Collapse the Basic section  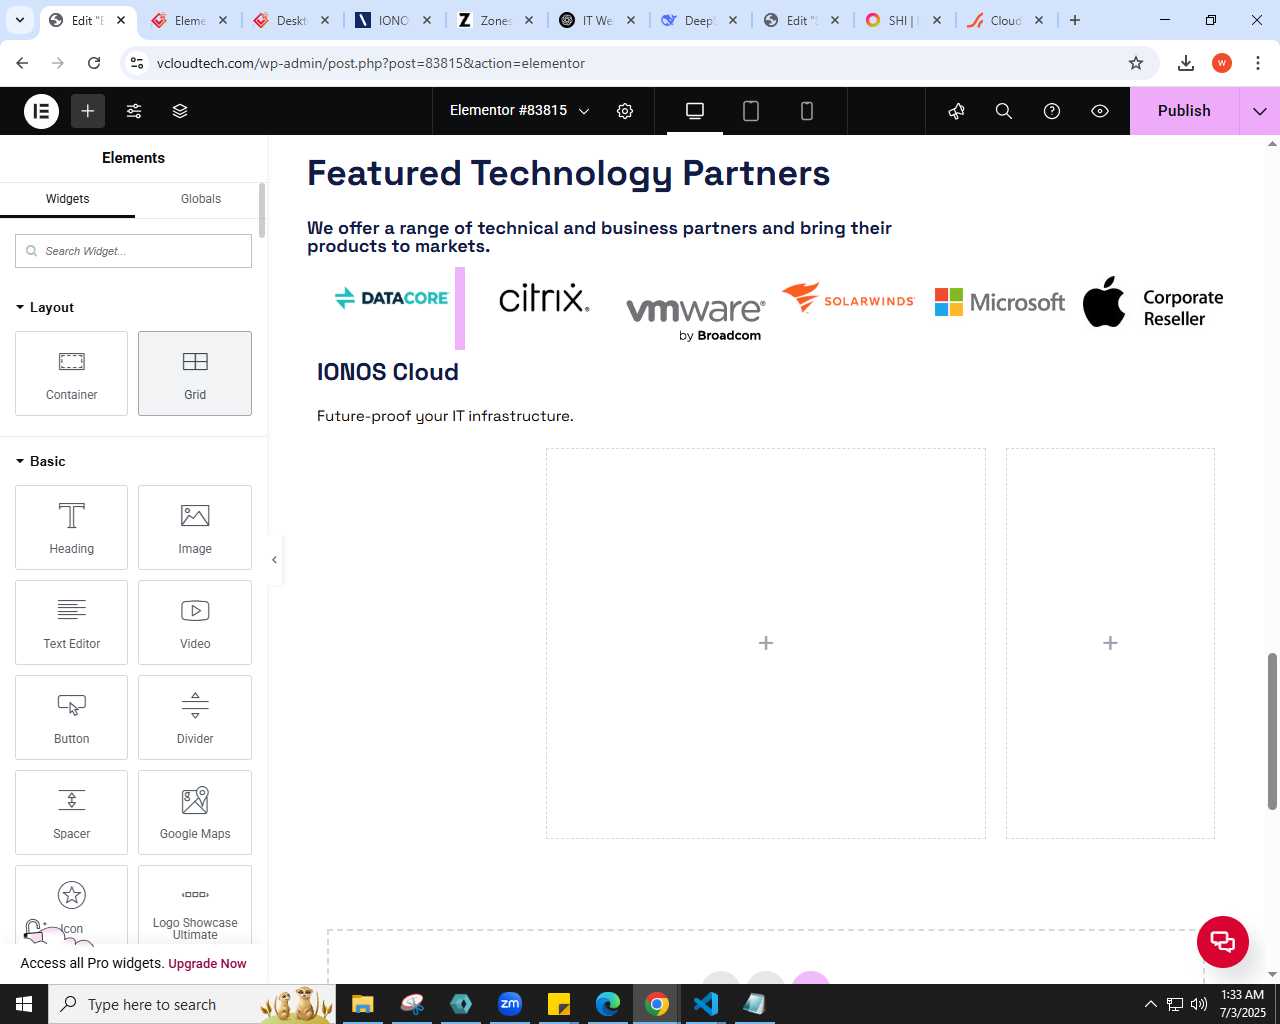point(41,461)
